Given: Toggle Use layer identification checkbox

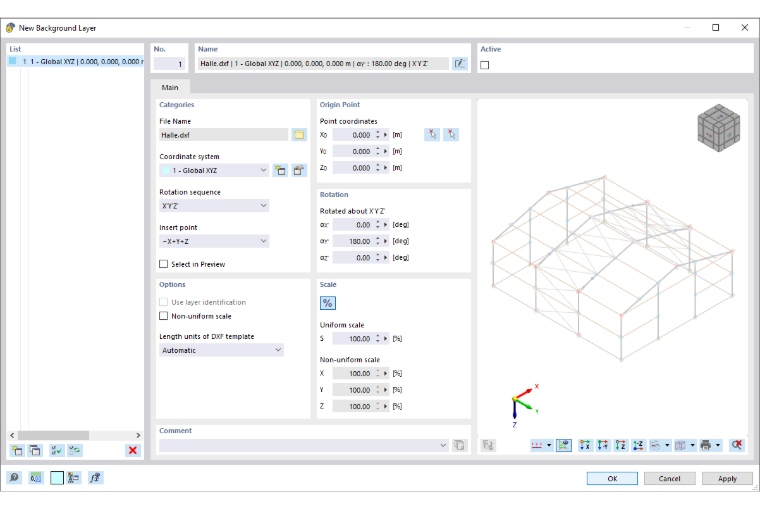Looking at the screenshot, I should click(163, 302).
